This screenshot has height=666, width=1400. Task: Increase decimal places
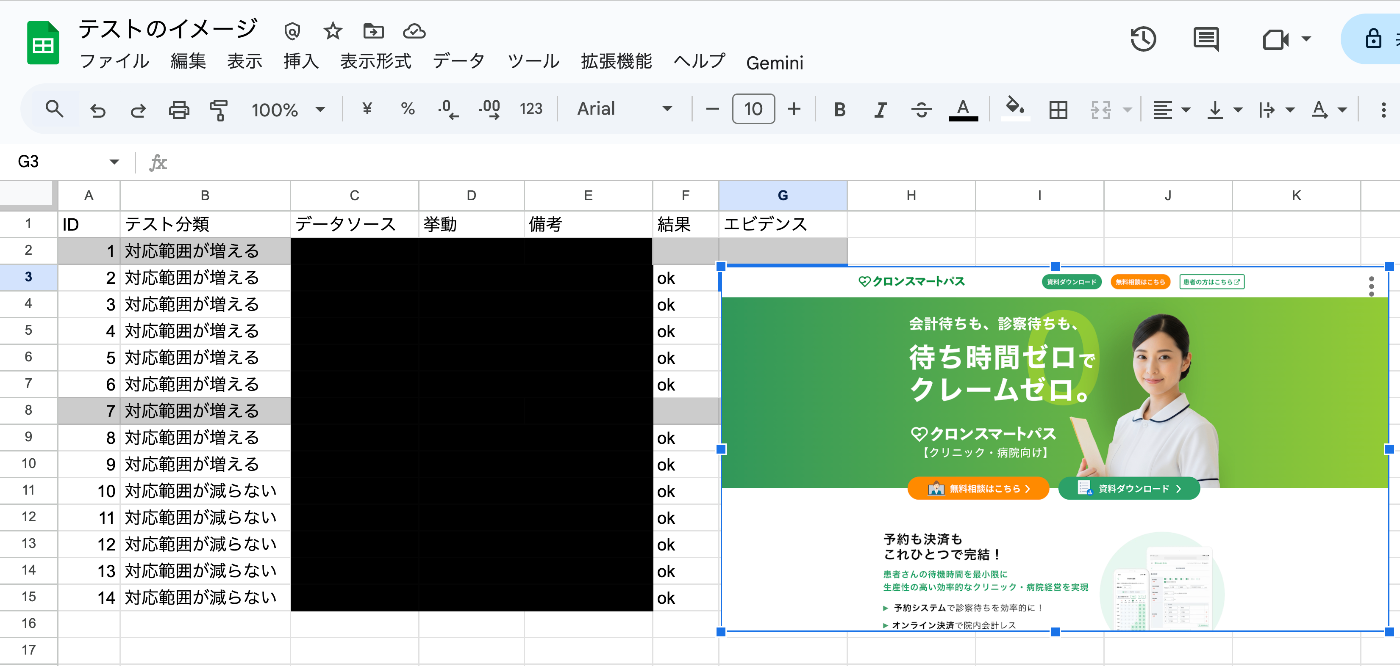click(490, 110)
